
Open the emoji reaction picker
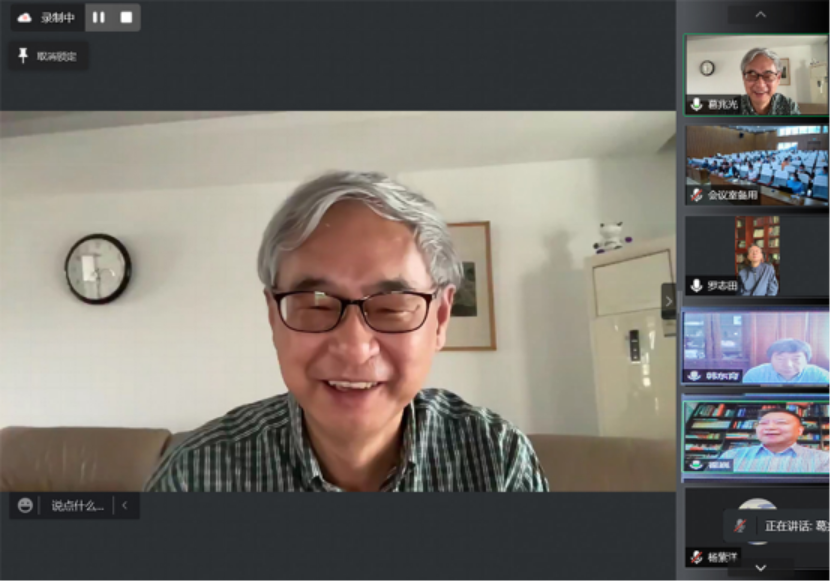25,506
